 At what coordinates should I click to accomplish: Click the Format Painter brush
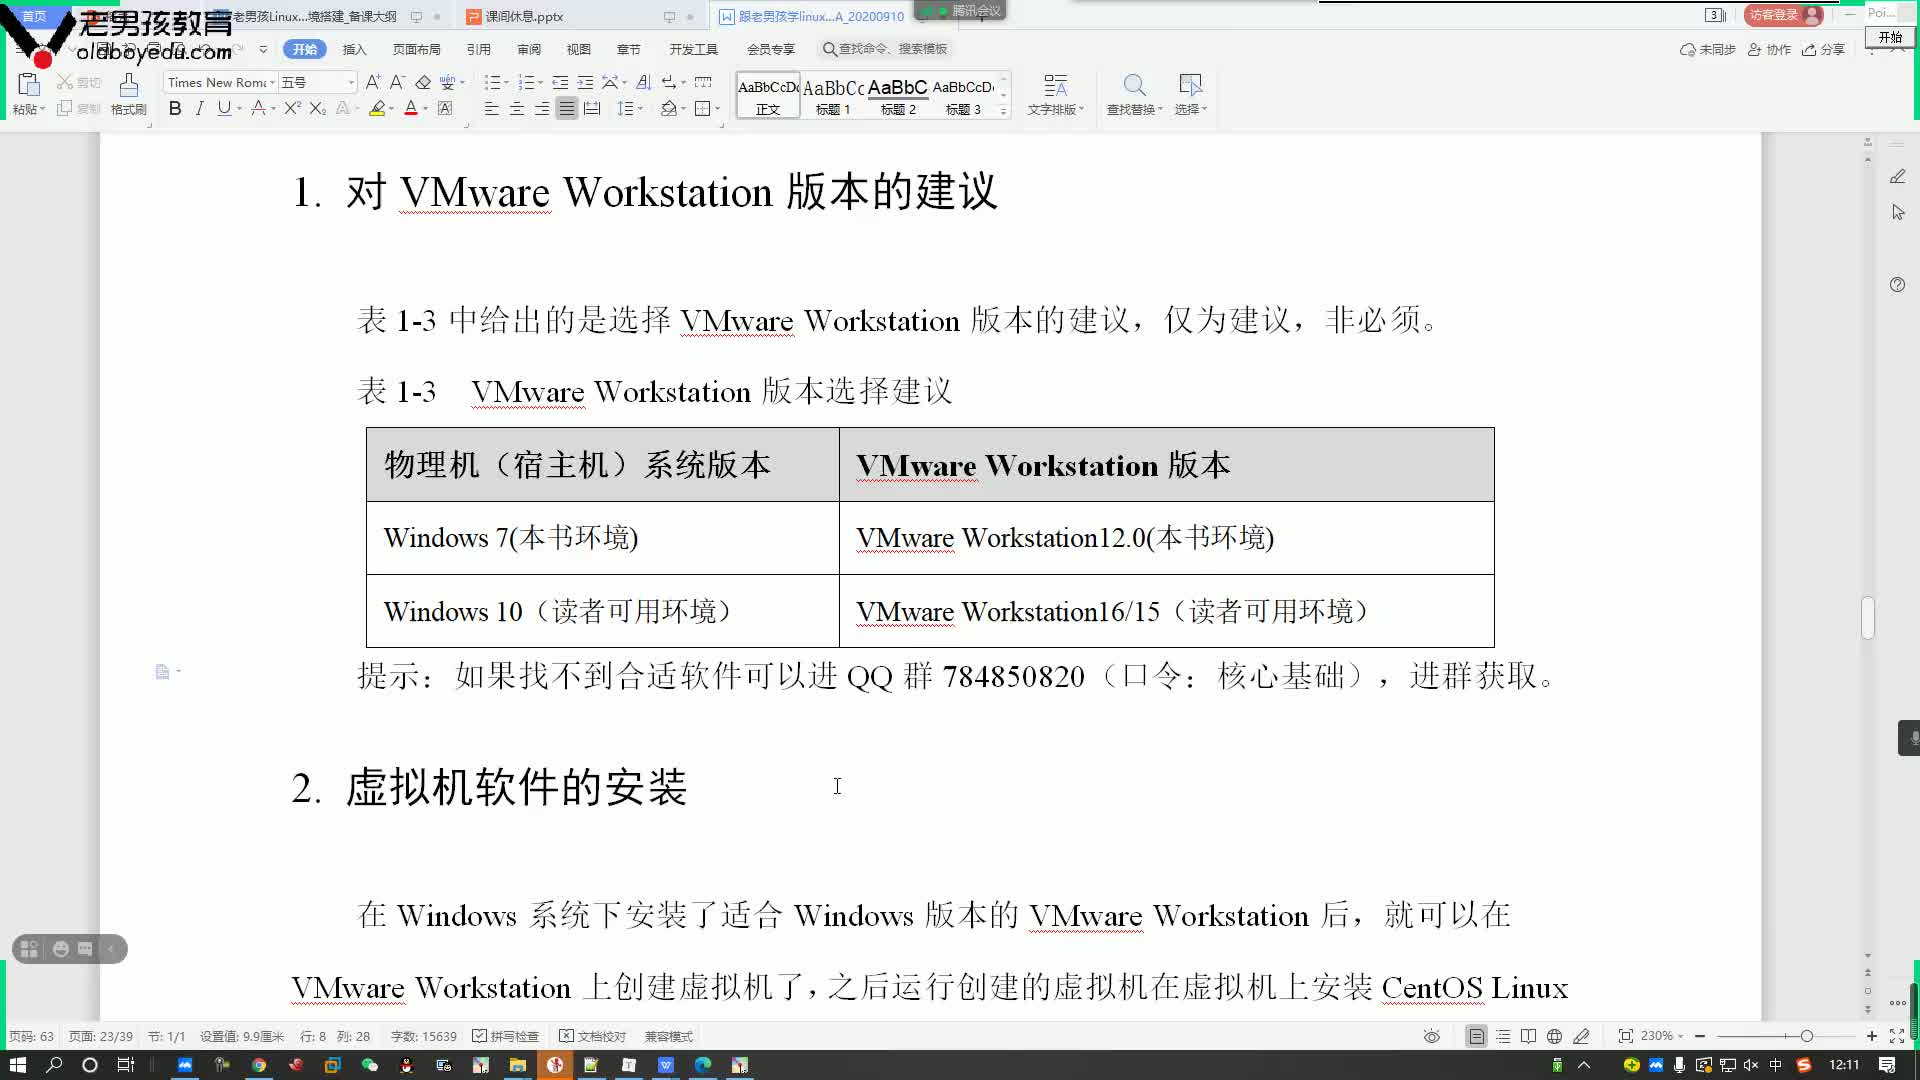coord(128,86)
